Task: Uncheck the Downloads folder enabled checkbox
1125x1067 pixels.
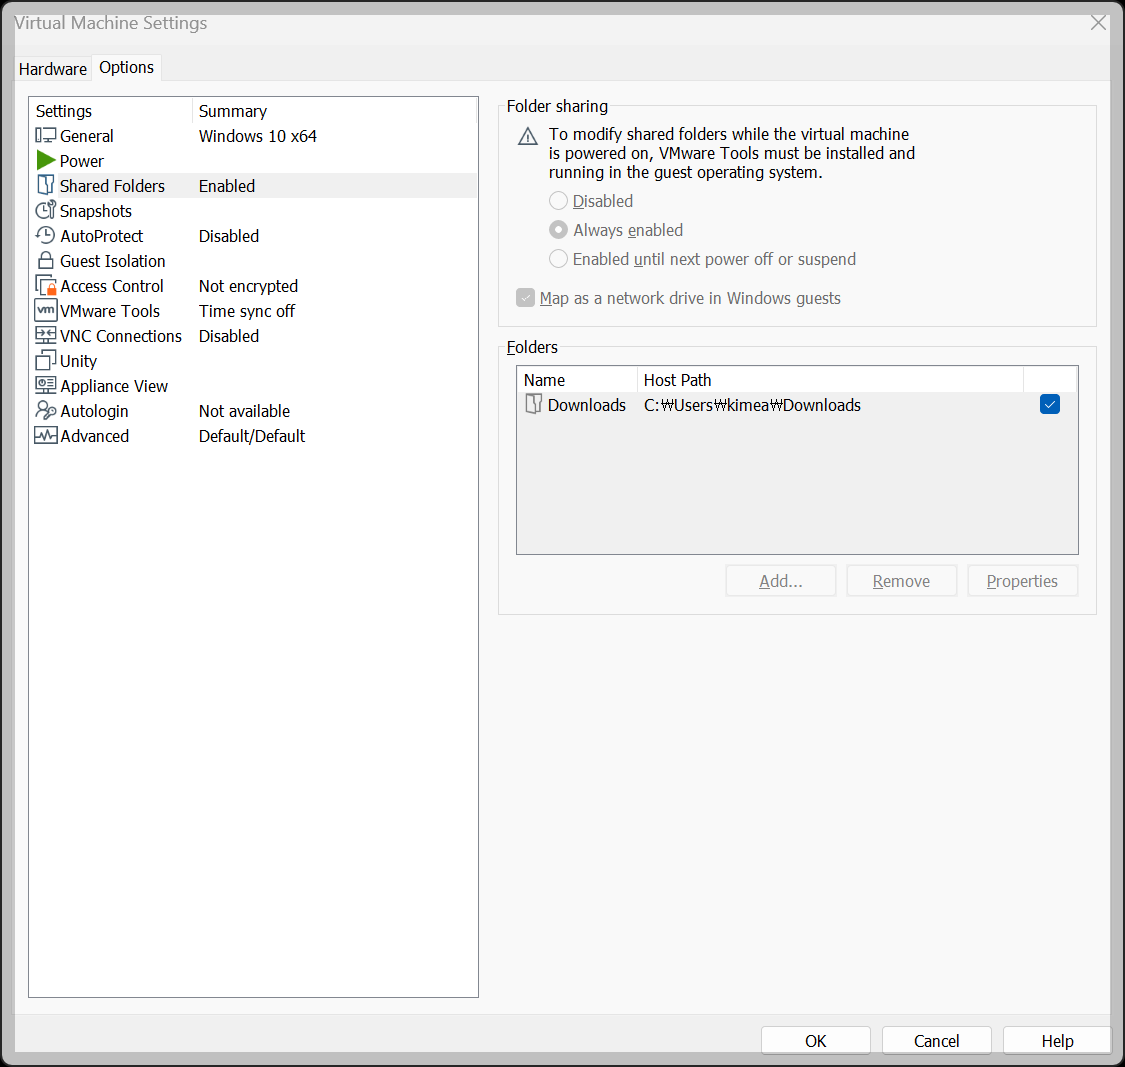Action: pos(1050,405)
